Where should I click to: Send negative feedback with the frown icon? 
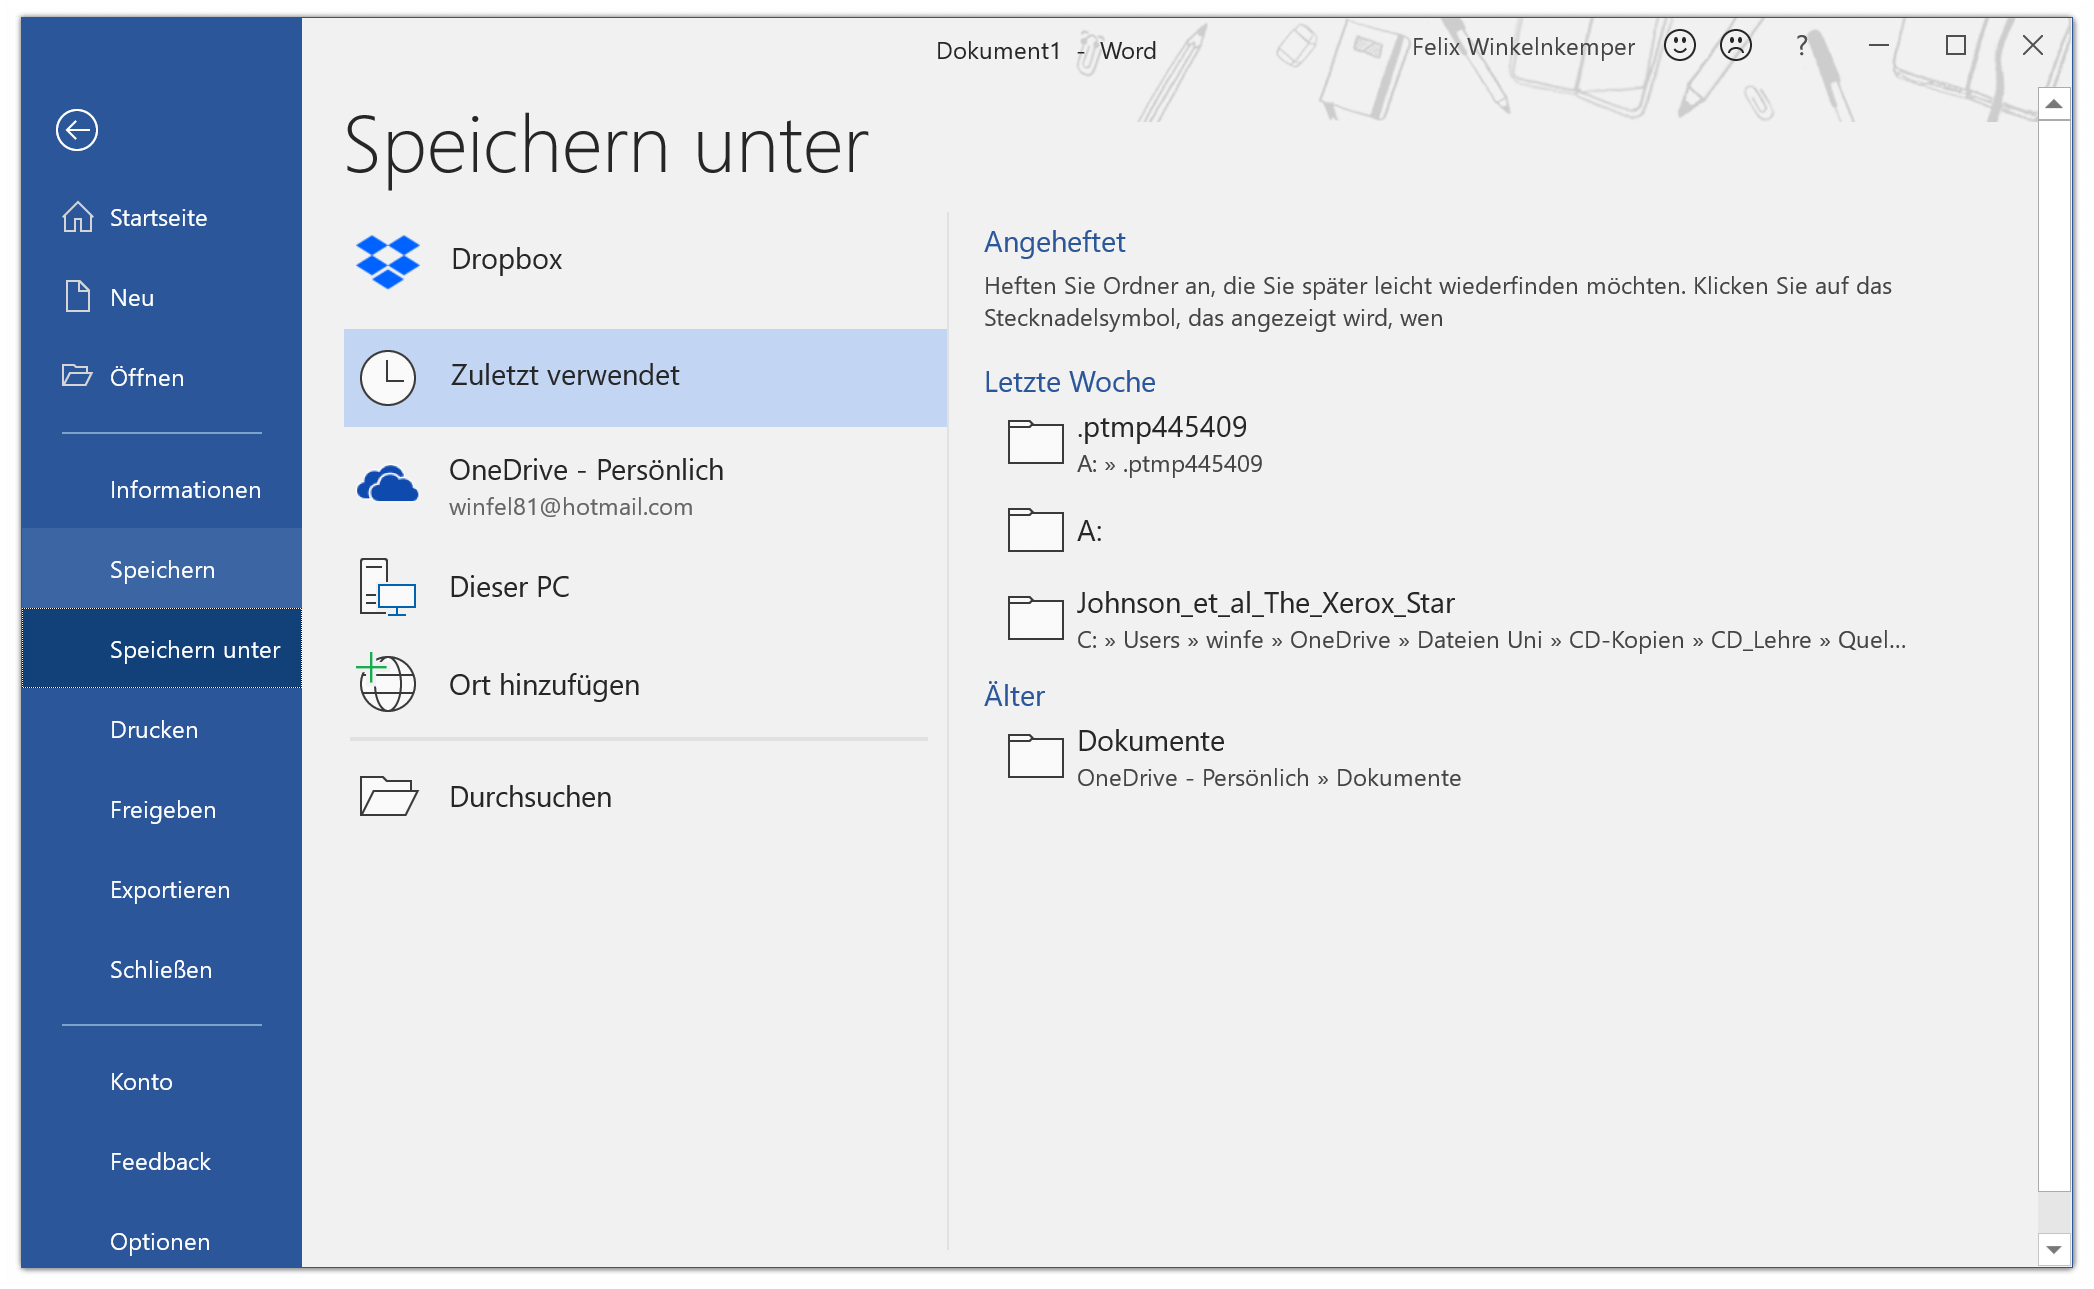click(1734, 45)
